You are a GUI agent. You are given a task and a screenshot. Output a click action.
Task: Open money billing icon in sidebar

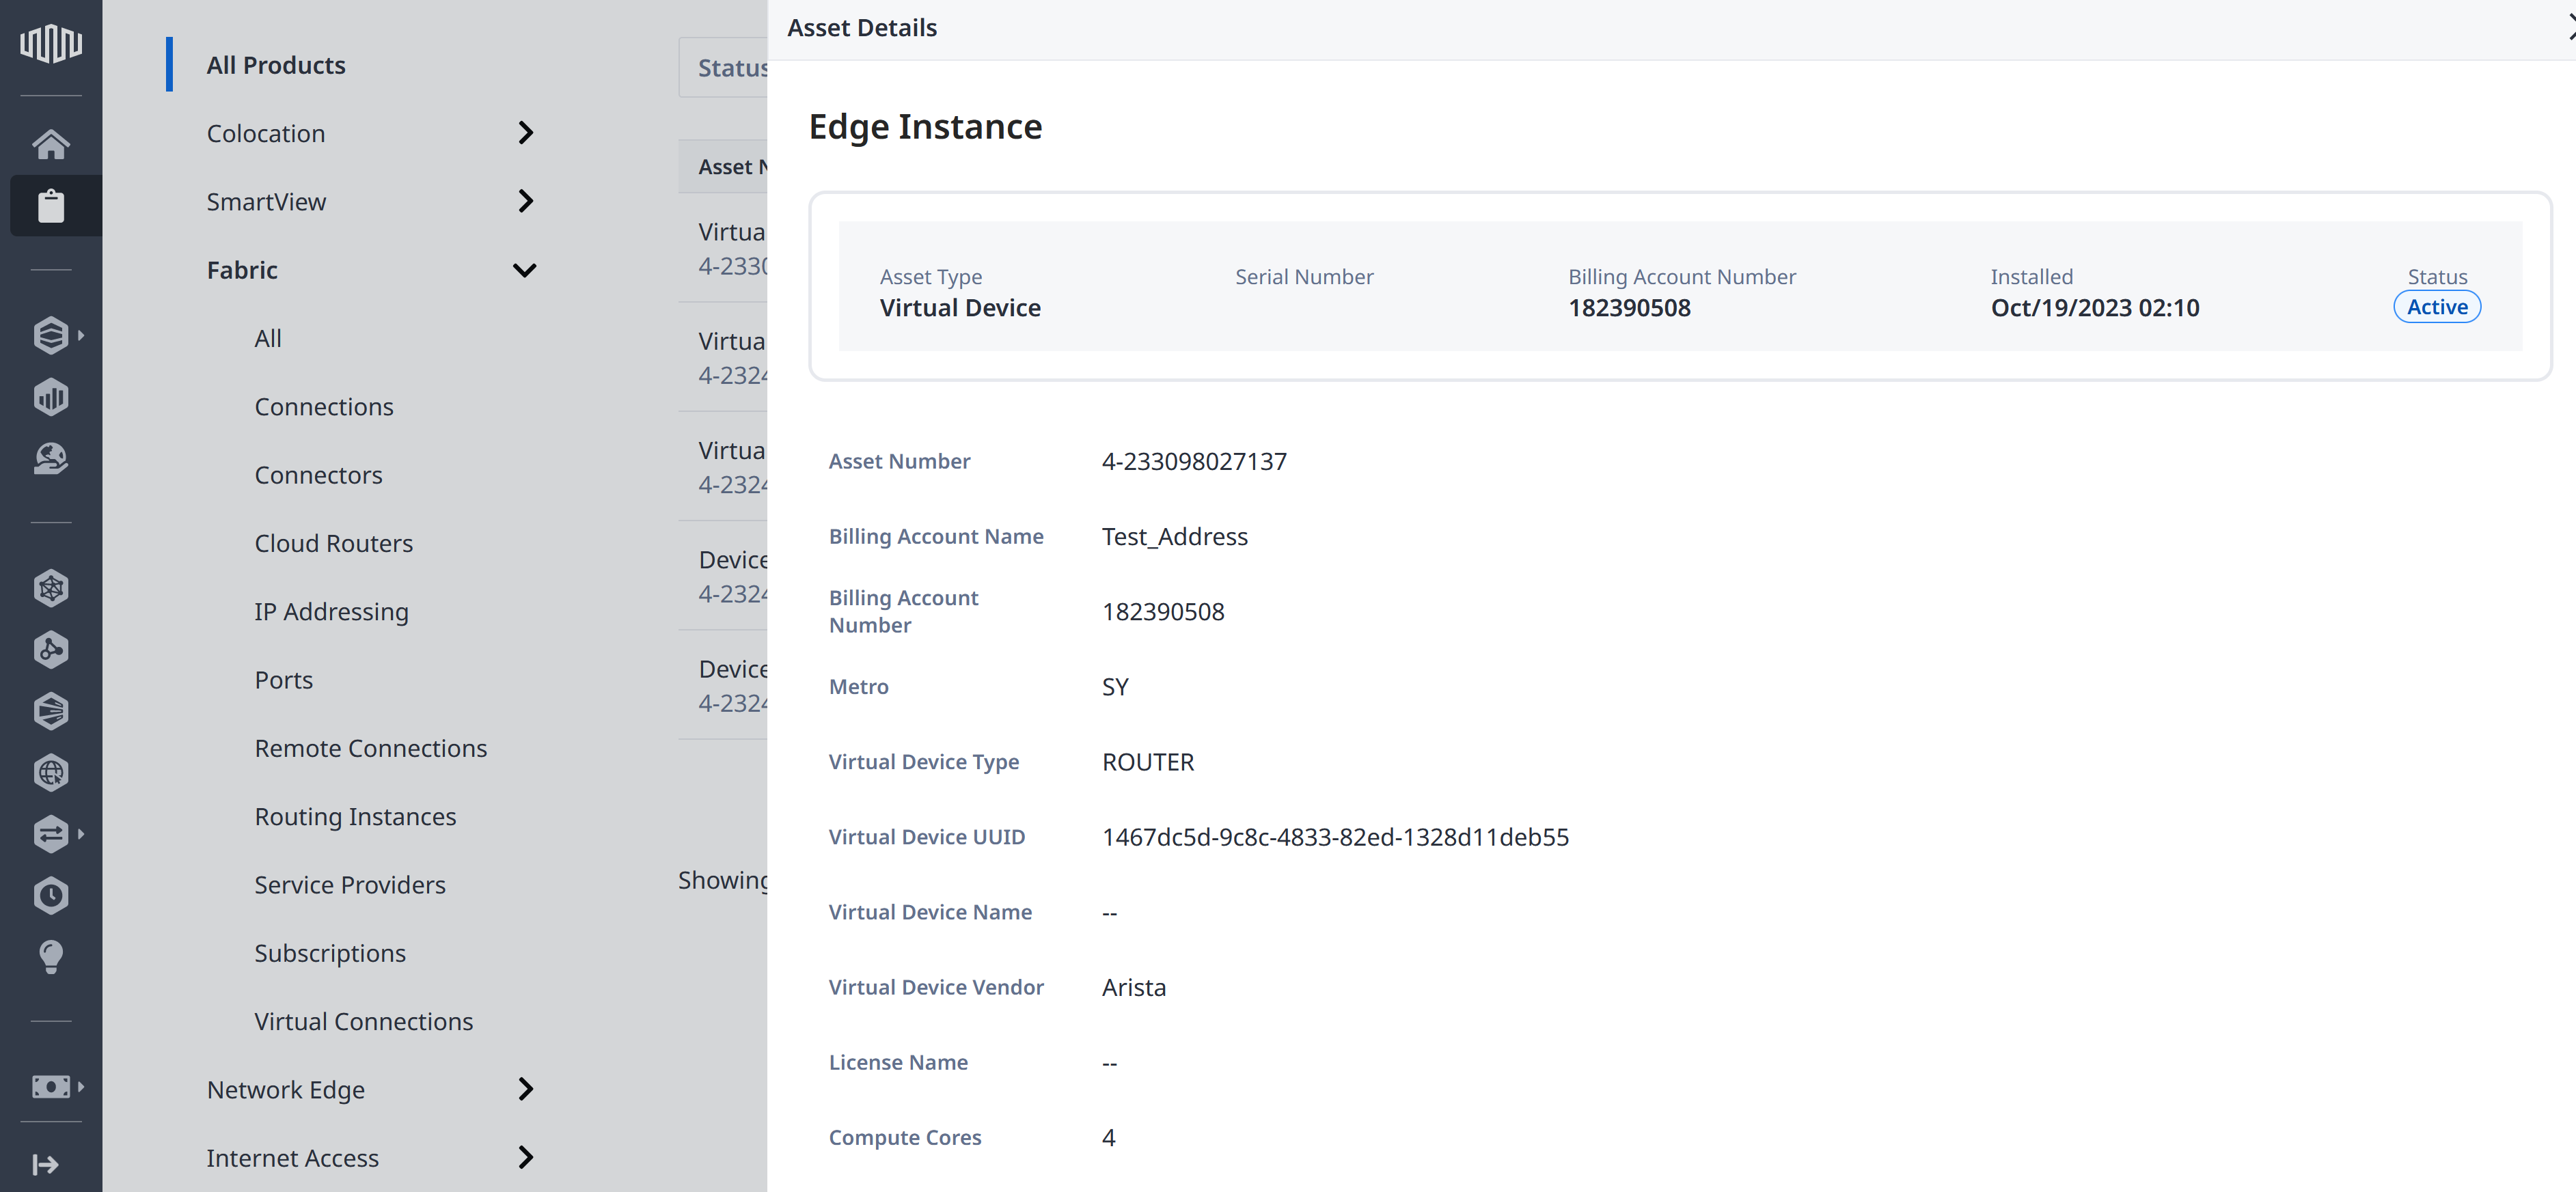coord(51,1087)
